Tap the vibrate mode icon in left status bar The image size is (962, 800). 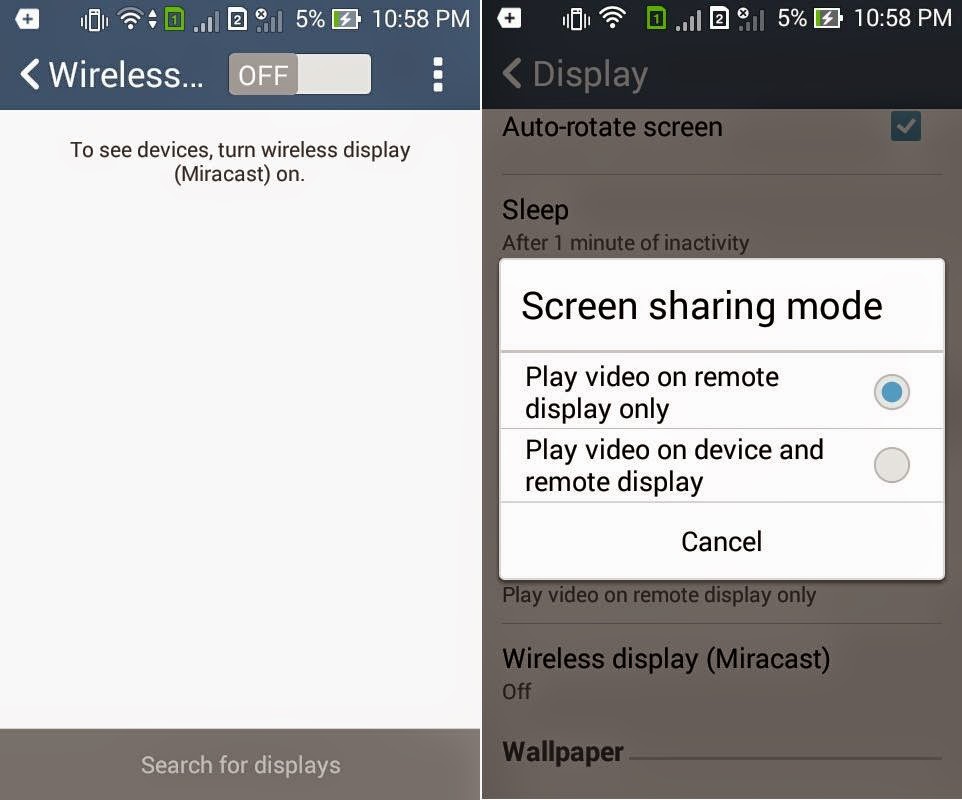[94, 20]
